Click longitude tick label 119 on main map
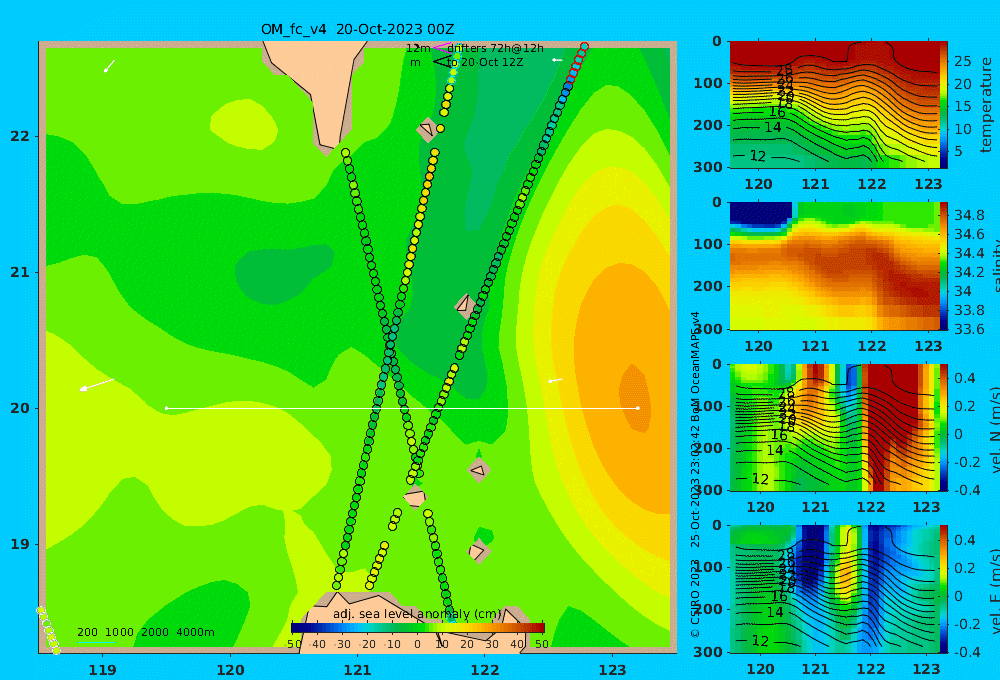Image resolution: width=1000 pixels, height=680 pixels. 103,670
